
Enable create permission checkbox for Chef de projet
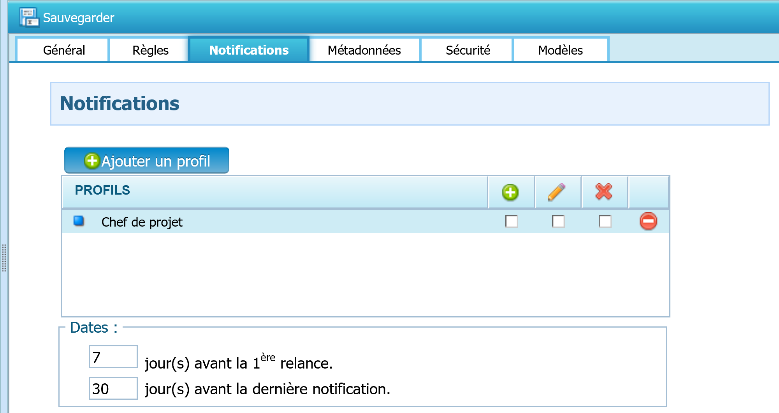511,222
